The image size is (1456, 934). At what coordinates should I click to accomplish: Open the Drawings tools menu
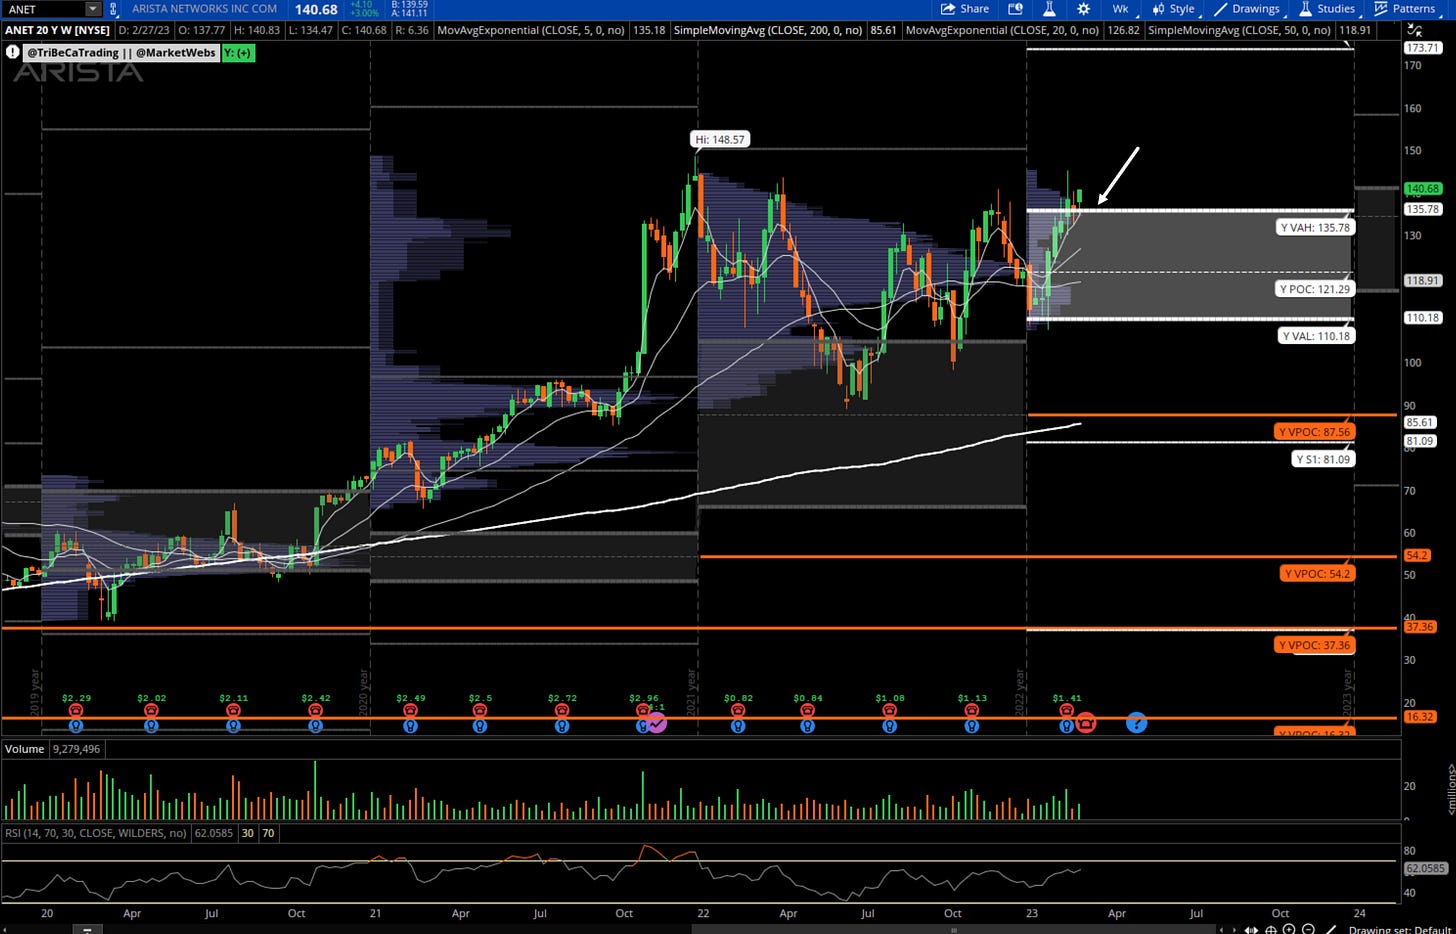pos(1247,9)
